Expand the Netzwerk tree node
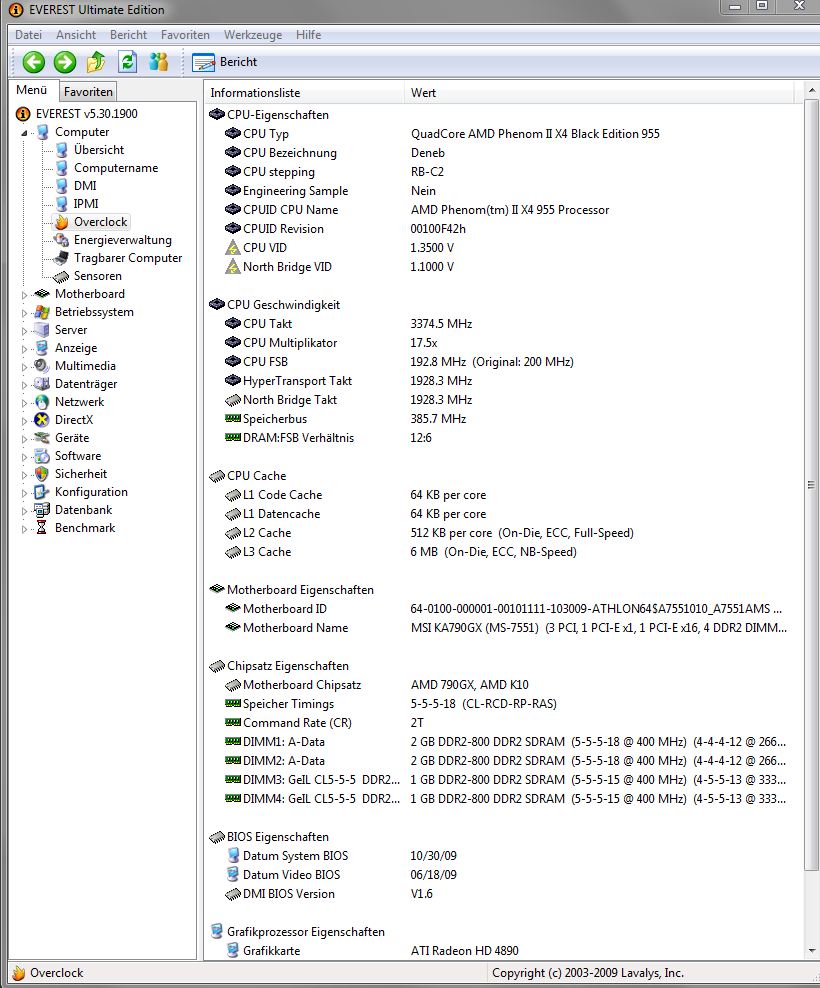Screen dimensions: 820x988 pyautogui.click(x=25, y=403)
